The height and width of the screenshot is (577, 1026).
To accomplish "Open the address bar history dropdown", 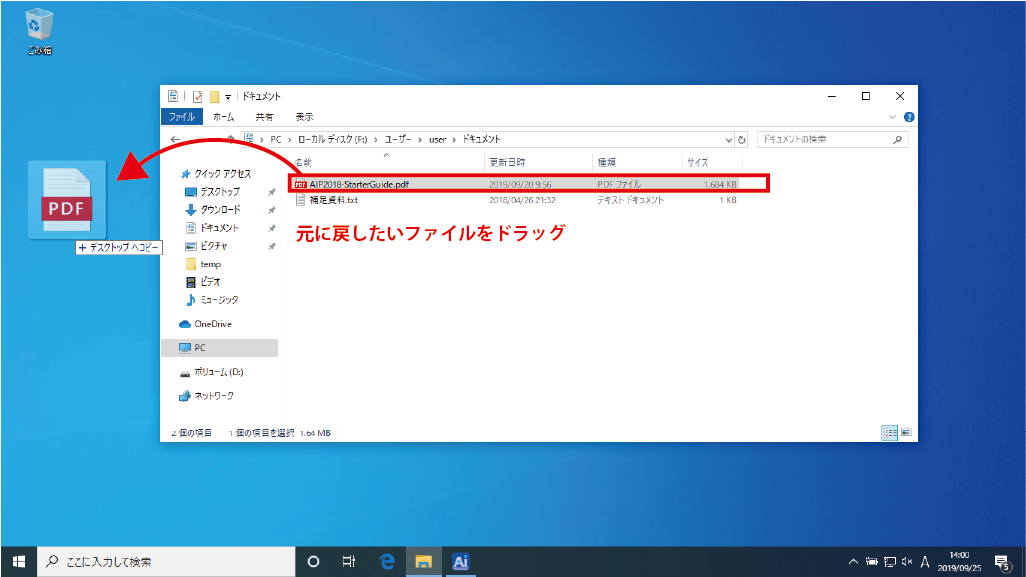I will pos(728,140).
